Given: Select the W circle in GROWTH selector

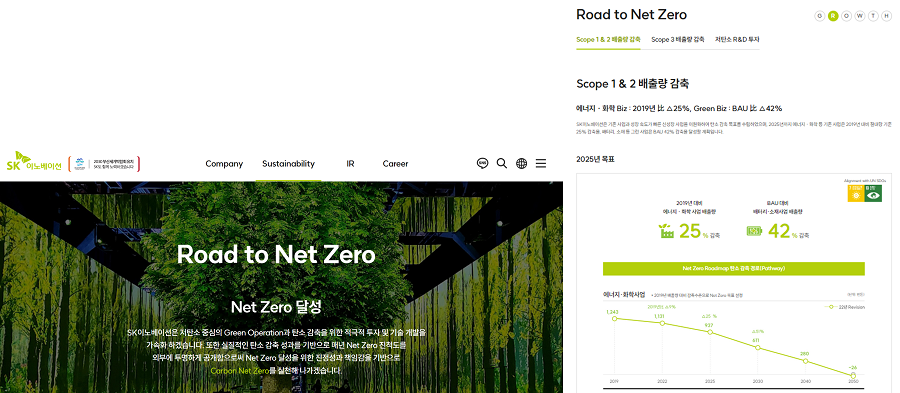Looking at the screenshot, I should click(x=860, y=16).
